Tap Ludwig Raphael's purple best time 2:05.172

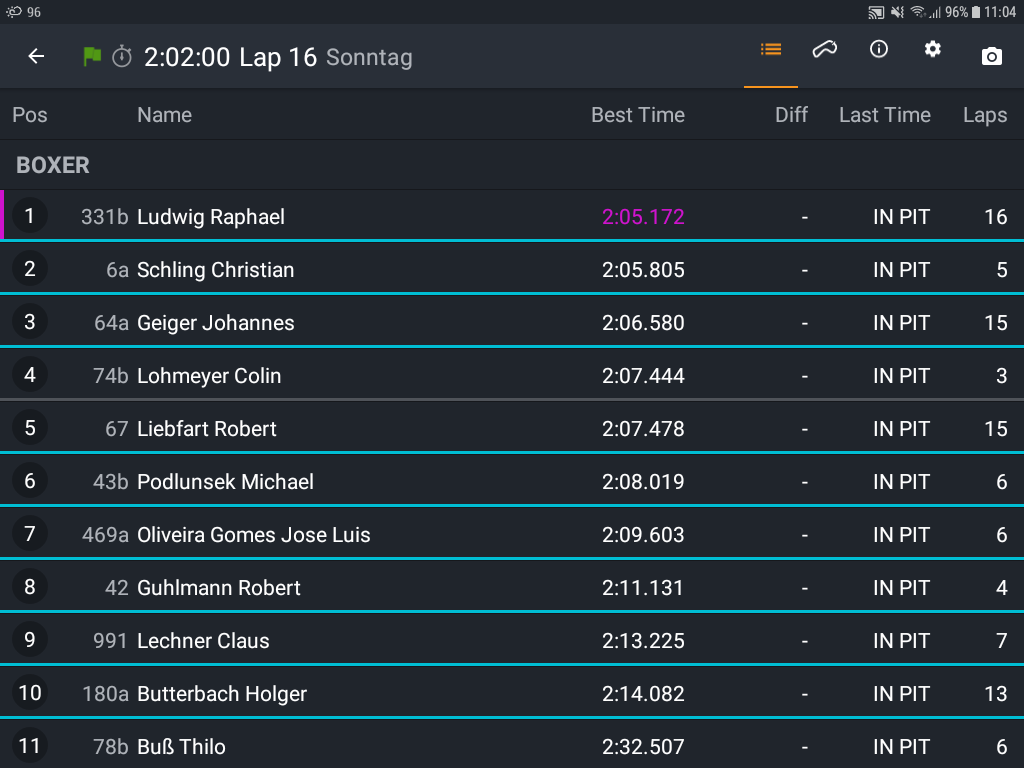[x=643, y=217]
